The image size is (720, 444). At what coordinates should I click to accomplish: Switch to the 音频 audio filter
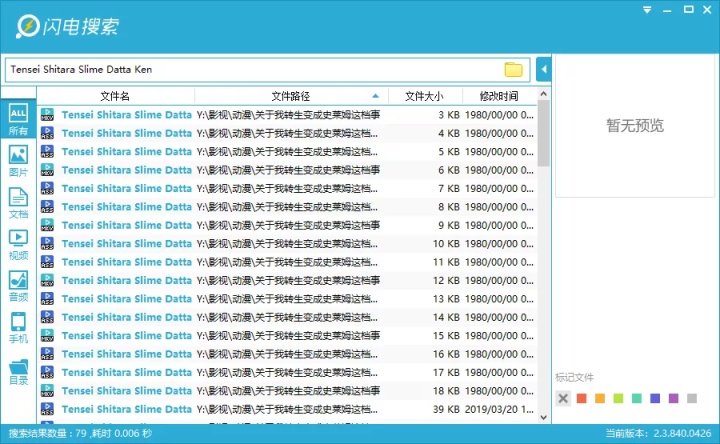(x=18, y=286)
